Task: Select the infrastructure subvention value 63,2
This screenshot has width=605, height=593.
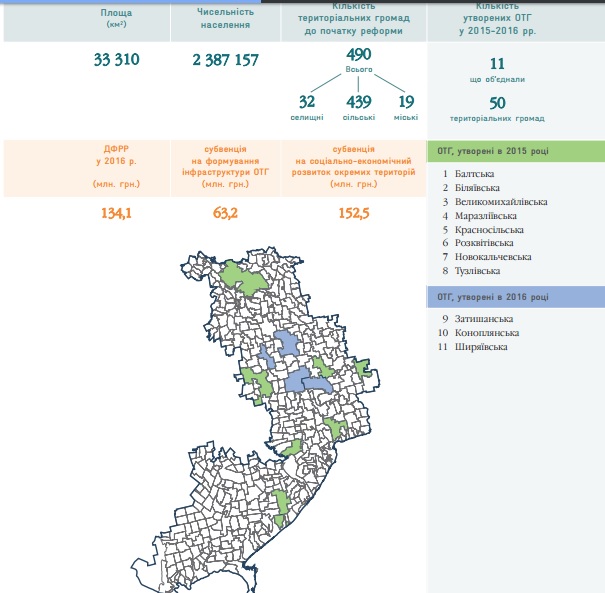Action: coord(225,212)
